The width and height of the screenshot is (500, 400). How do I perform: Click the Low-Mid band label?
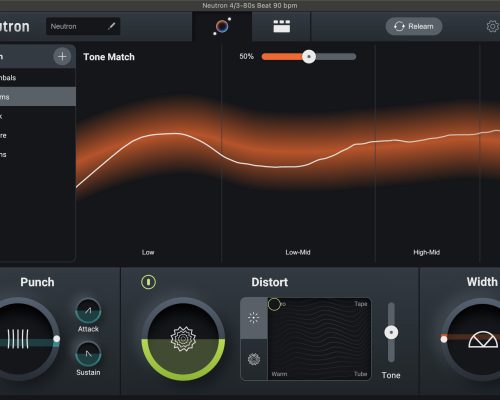298,252
